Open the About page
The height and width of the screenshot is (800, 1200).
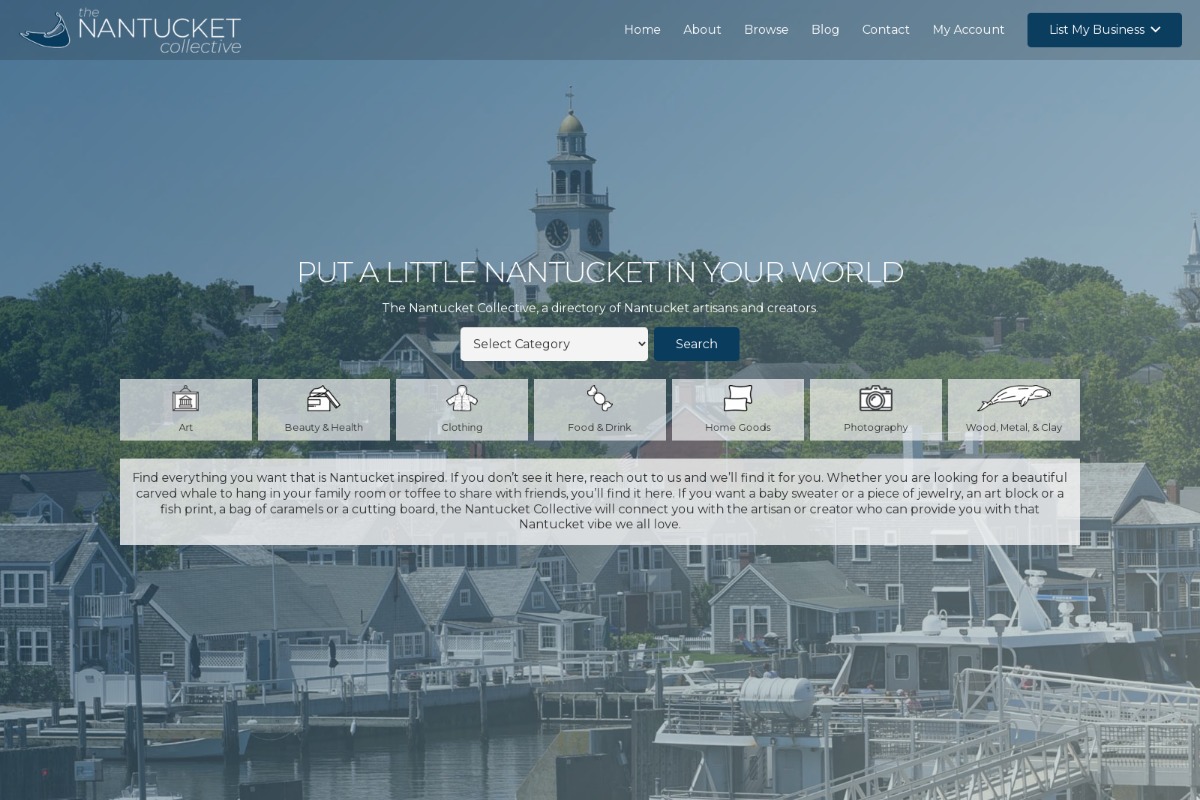pyautogui.click(x=702, y=30)
